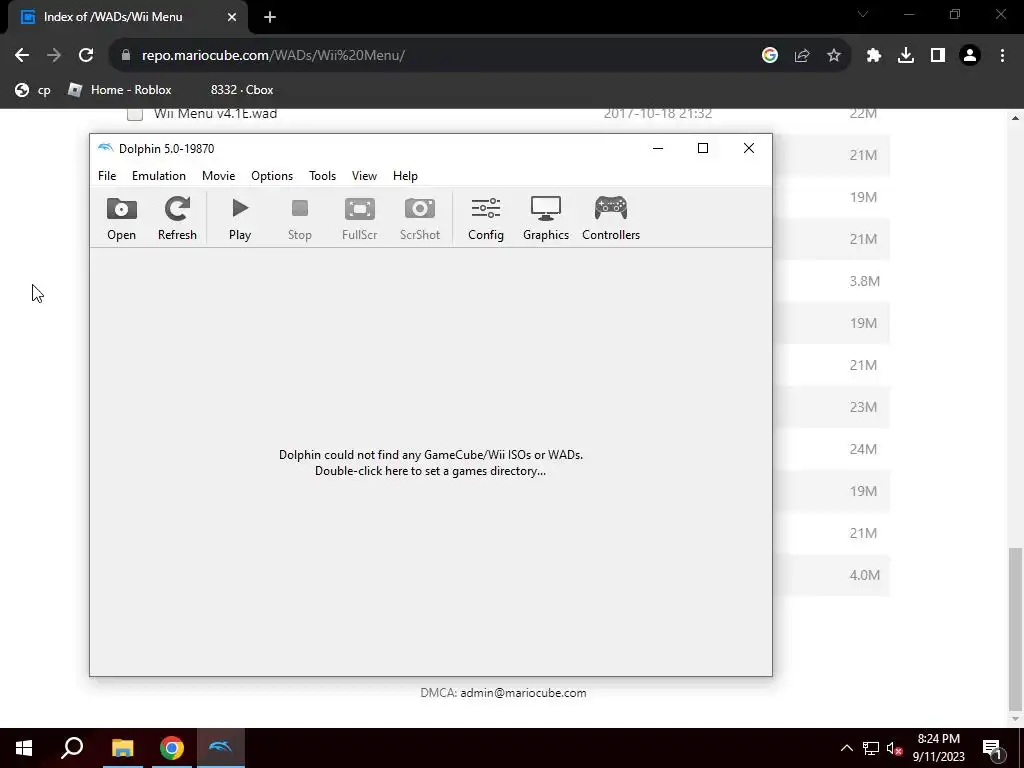Open the Chrome tab search chevron

point(863,14)
